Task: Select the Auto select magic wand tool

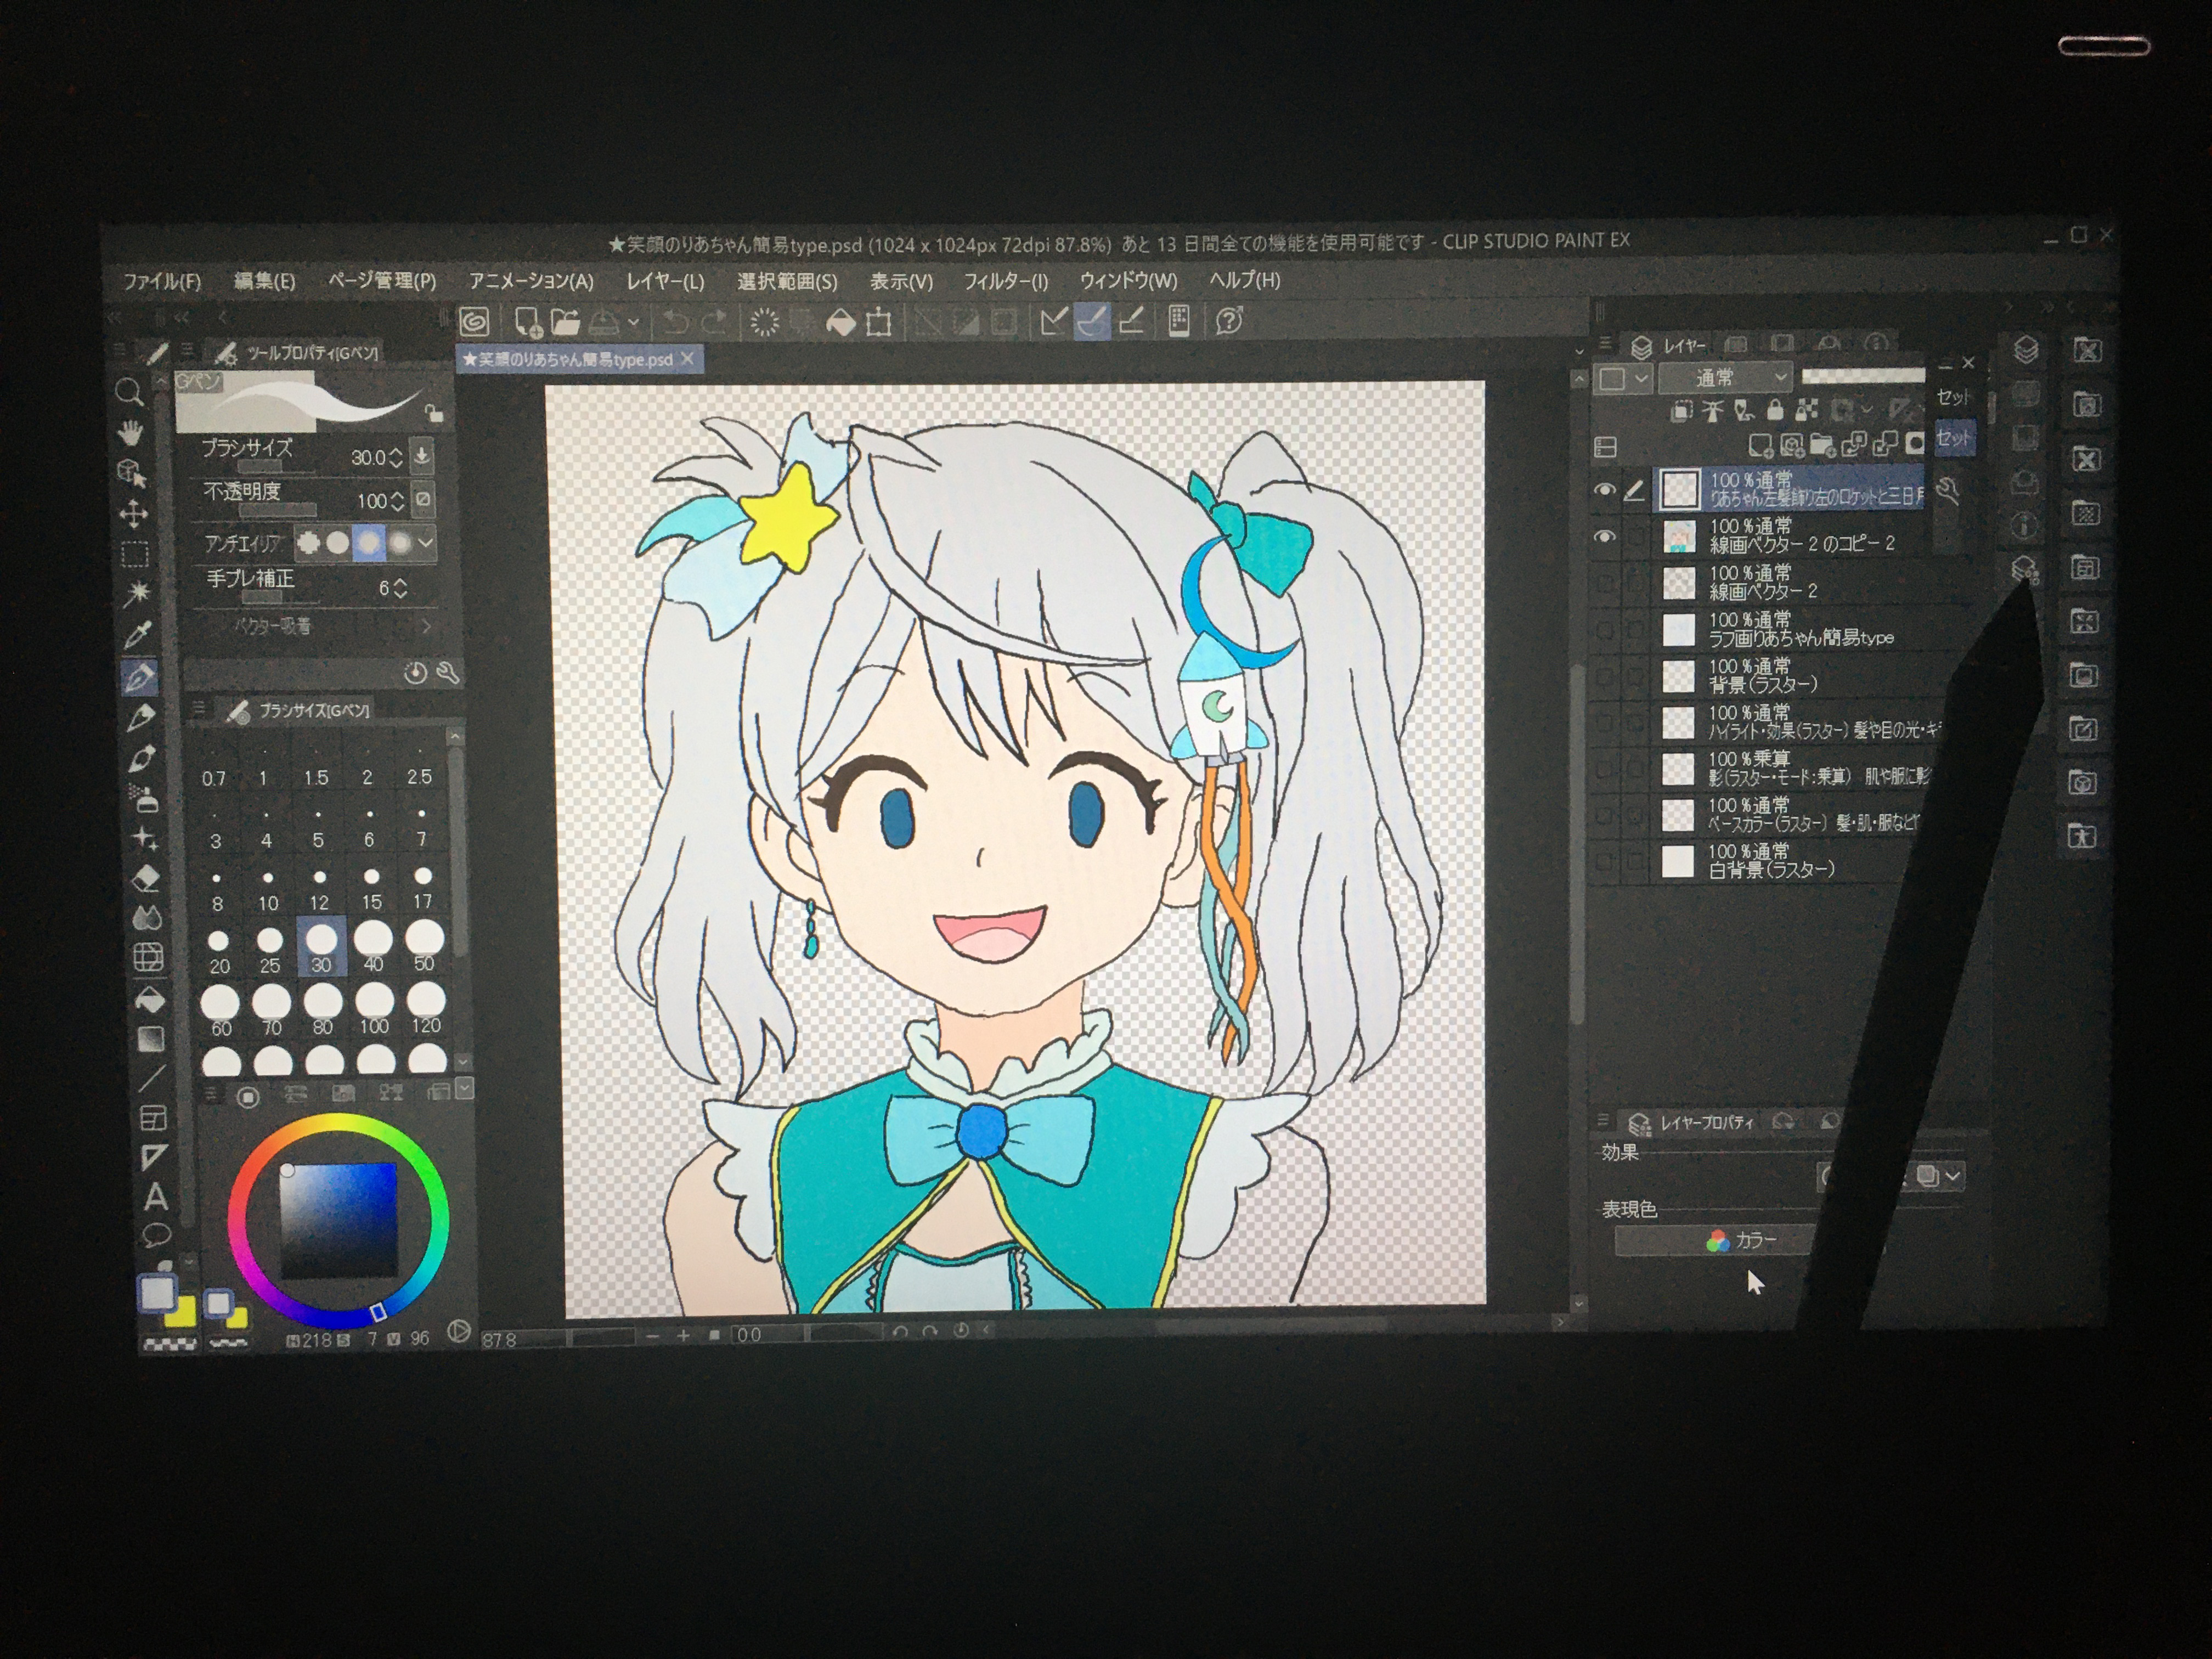Action: 136,593
